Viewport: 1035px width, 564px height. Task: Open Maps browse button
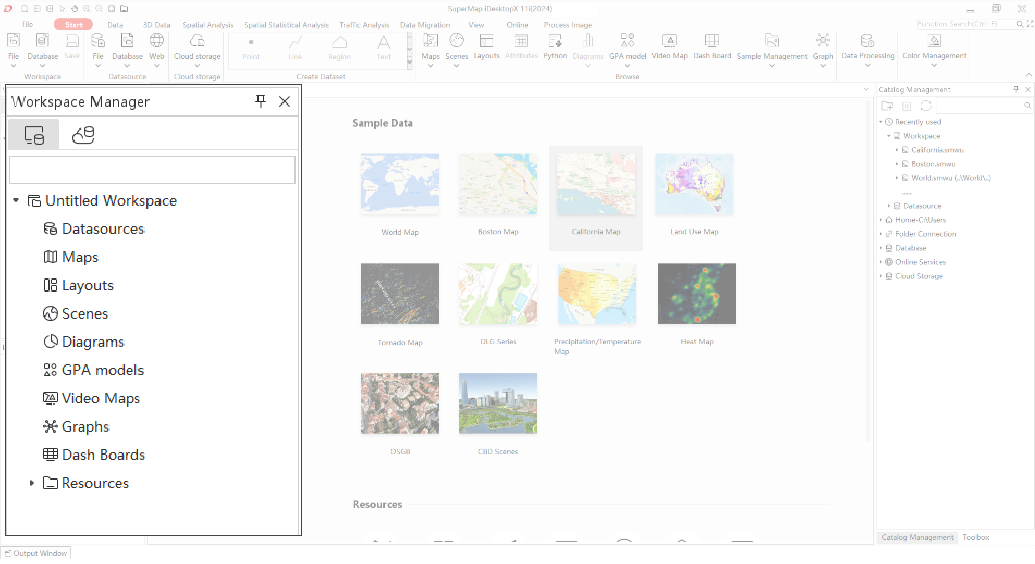coord(430,50)
